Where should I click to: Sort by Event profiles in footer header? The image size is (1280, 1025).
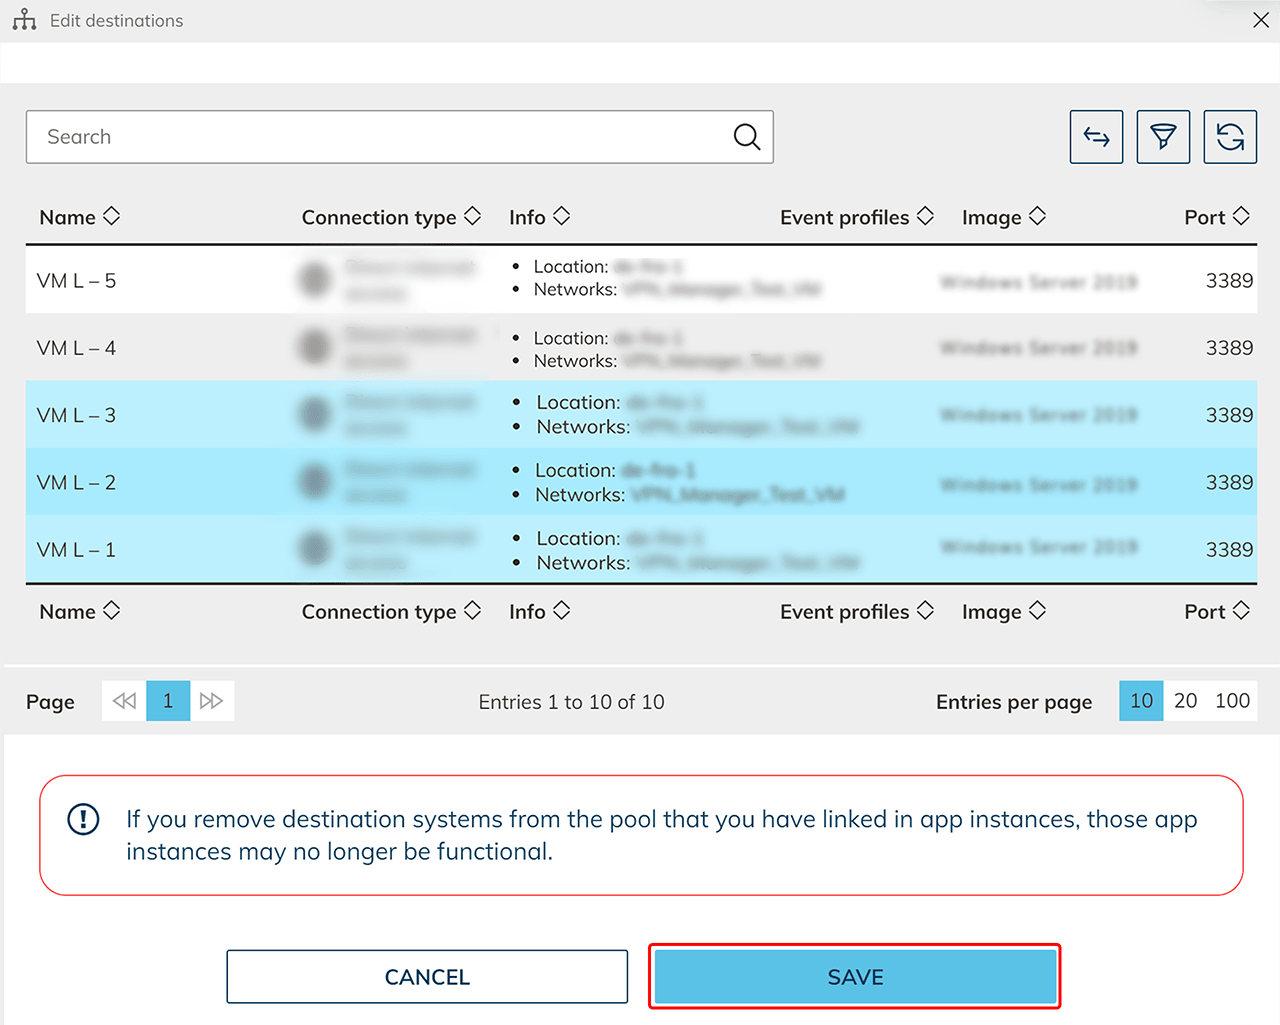click(856, 611)
